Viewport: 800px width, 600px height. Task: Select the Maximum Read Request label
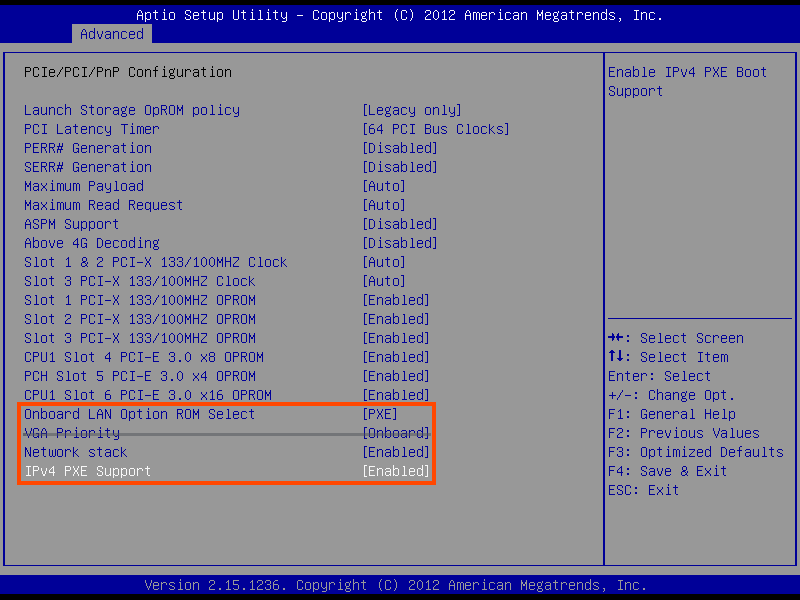click(104, 205)
